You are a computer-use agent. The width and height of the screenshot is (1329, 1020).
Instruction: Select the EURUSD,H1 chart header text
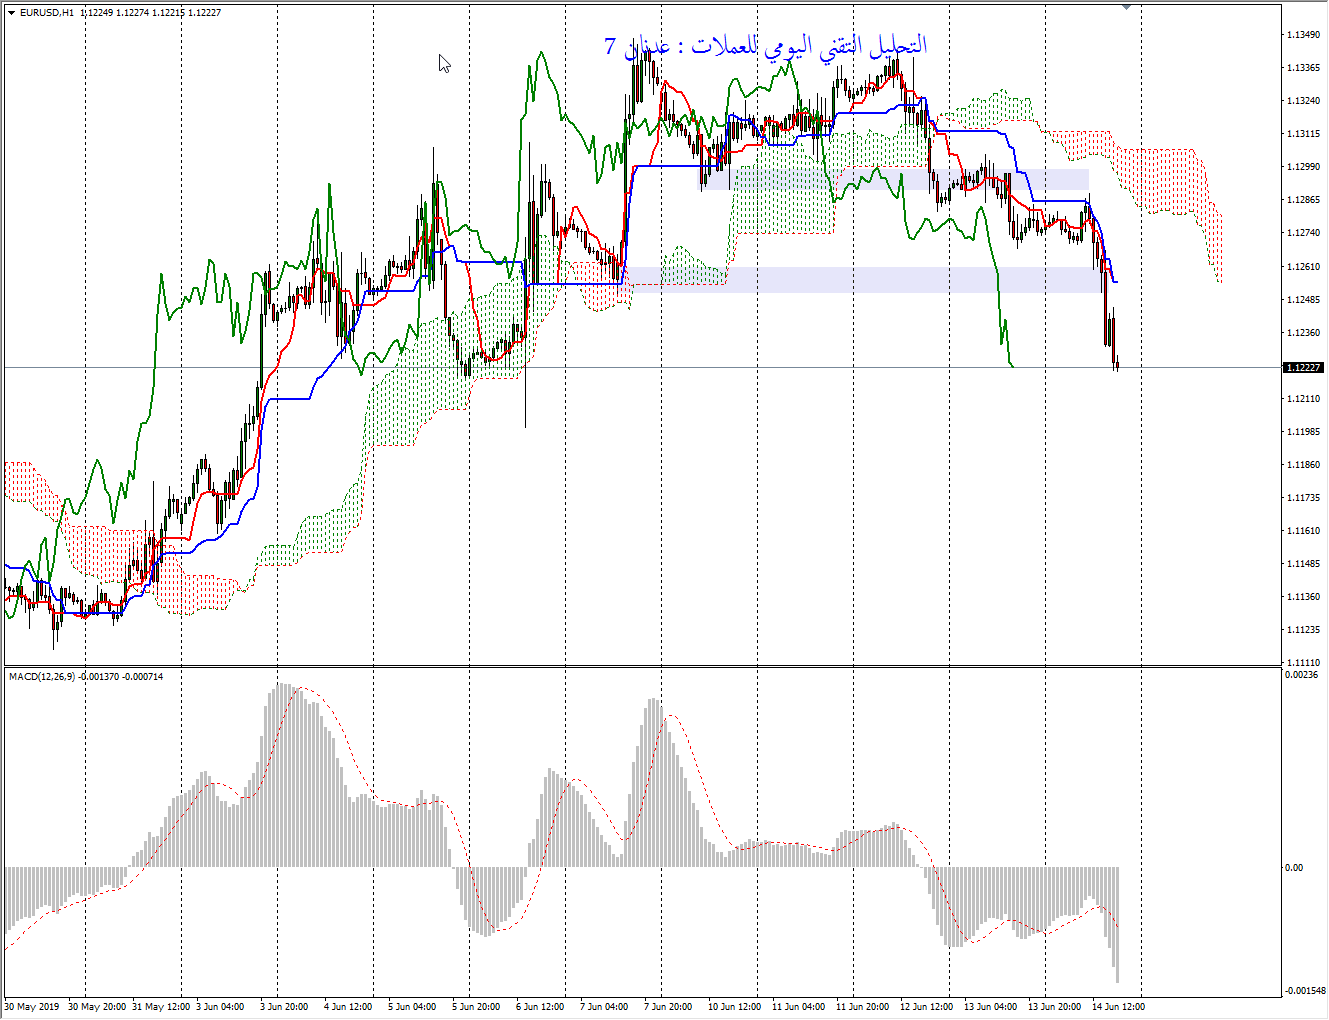coord(47,13)
